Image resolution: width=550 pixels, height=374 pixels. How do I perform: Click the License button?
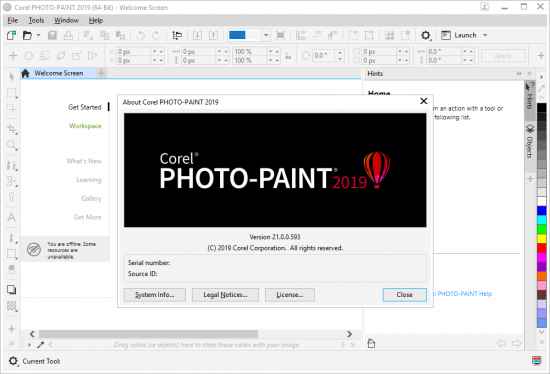pos(290,295)
